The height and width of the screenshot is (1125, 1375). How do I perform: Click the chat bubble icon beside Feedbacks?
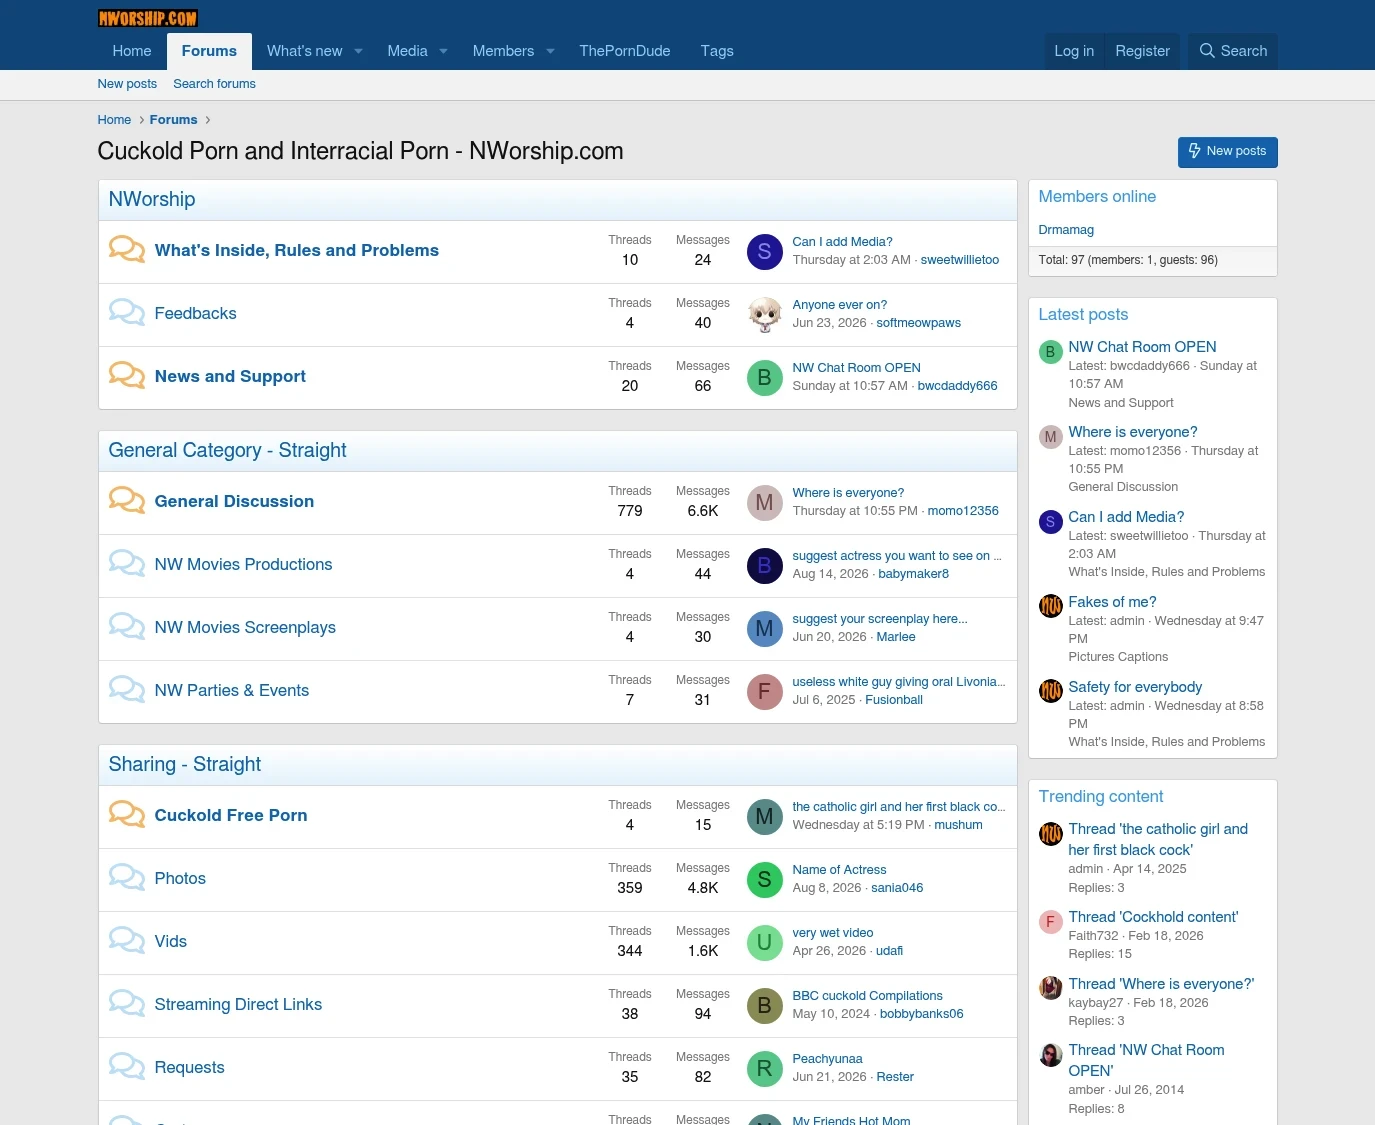127,312
